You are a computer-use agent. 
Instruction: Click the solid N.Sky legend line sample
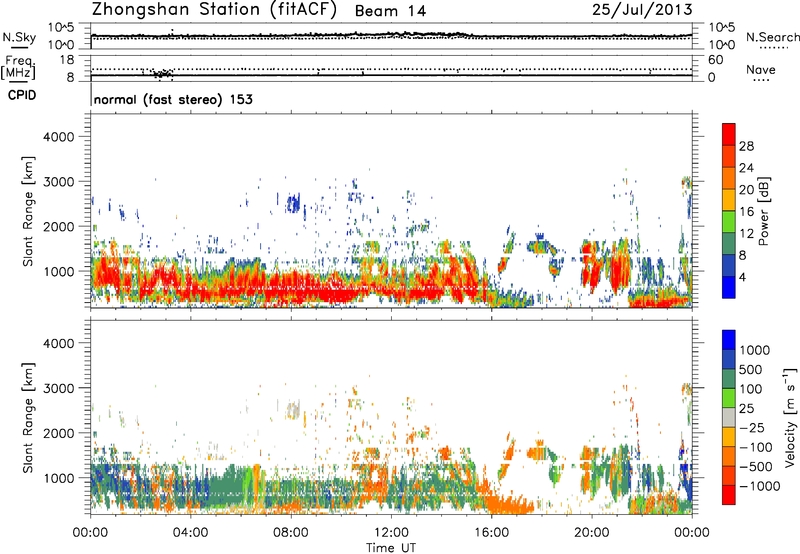point(19,47)
